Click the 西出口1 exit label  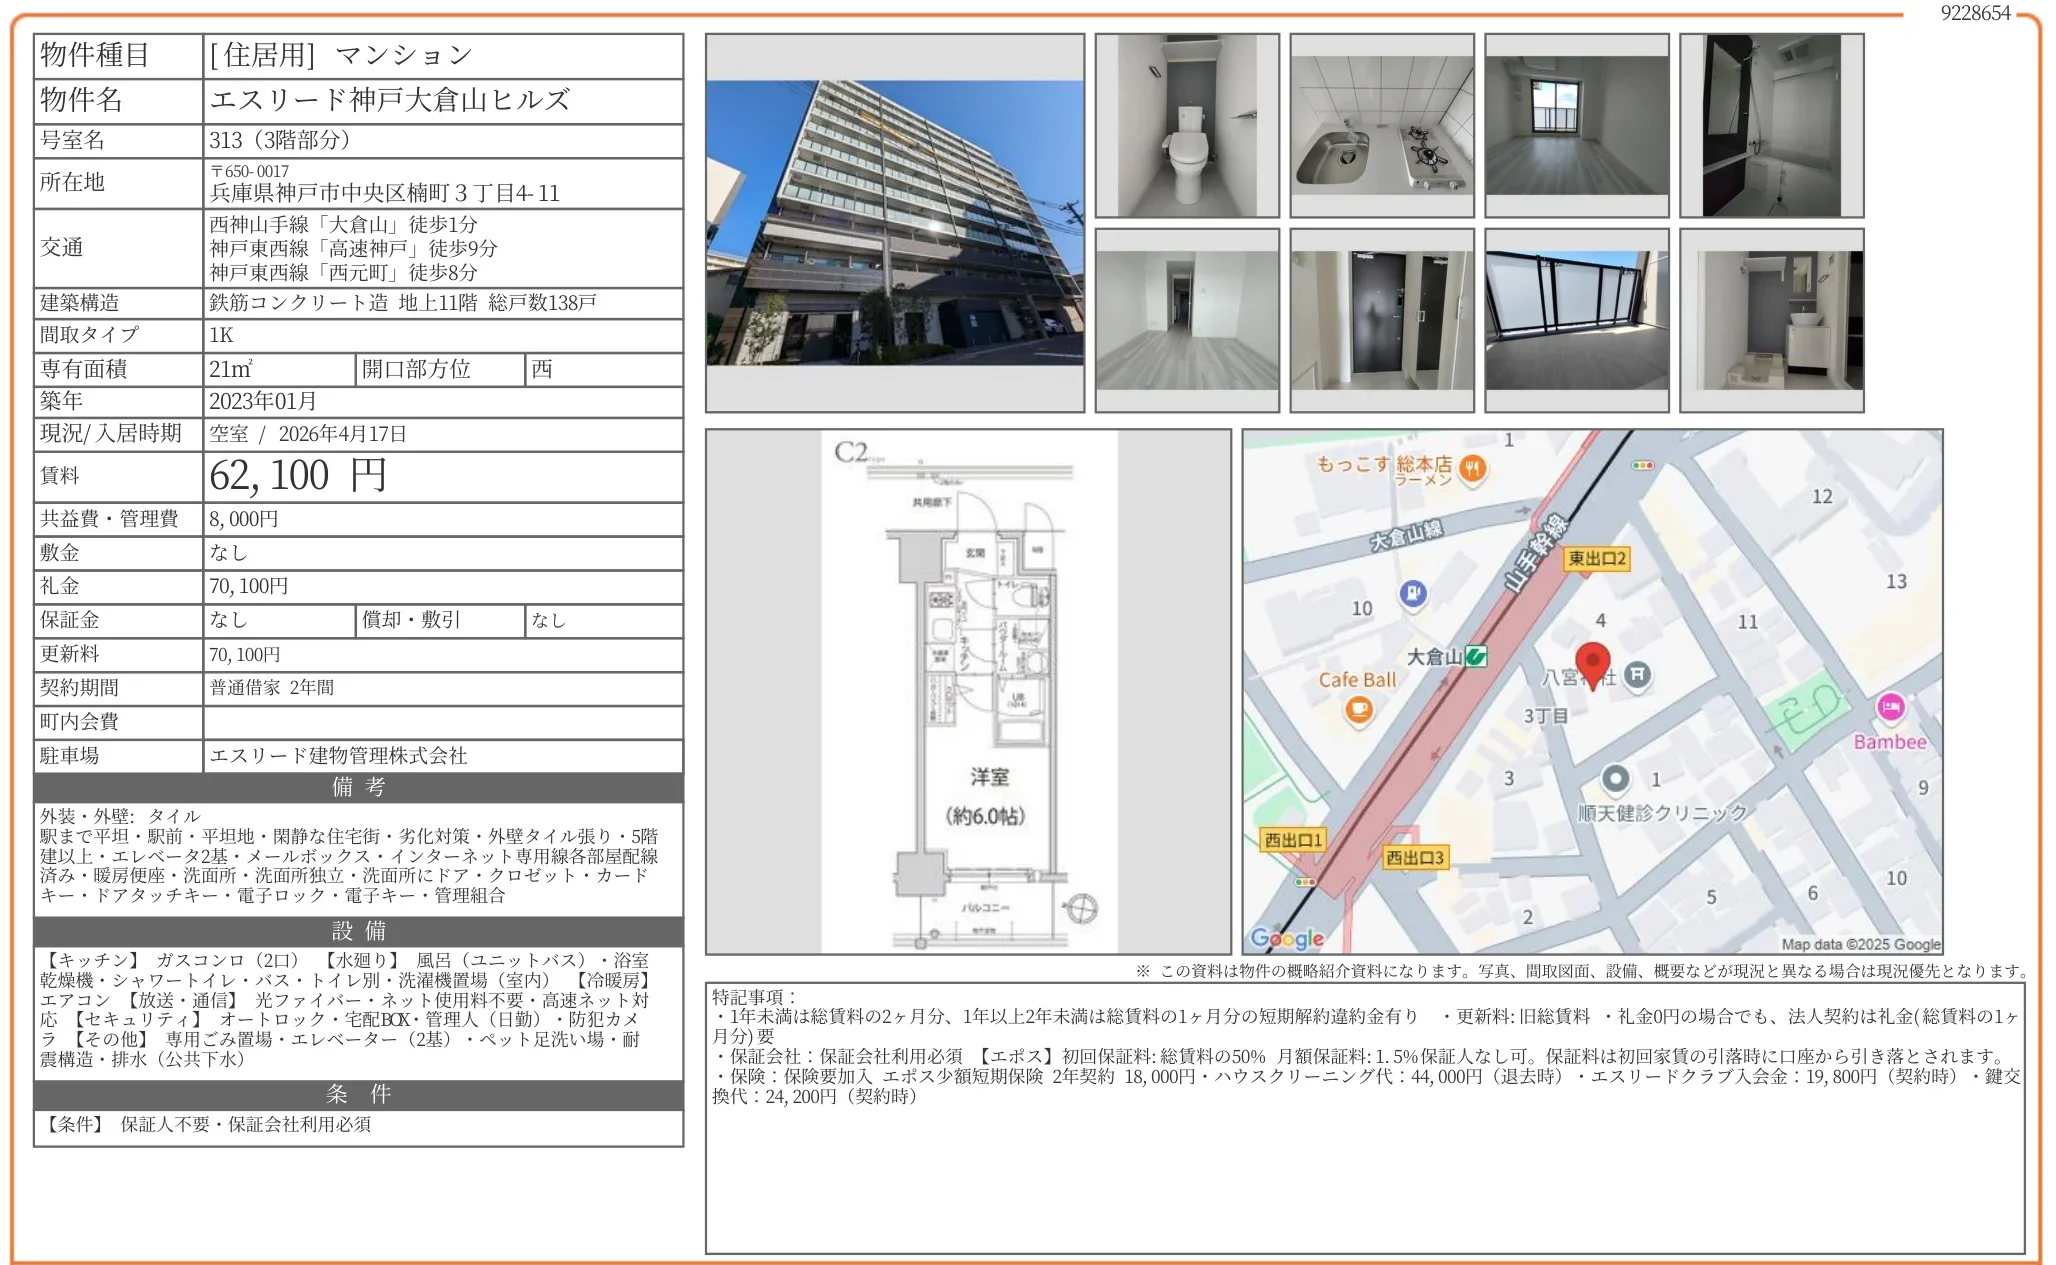tap(1293, 840)
